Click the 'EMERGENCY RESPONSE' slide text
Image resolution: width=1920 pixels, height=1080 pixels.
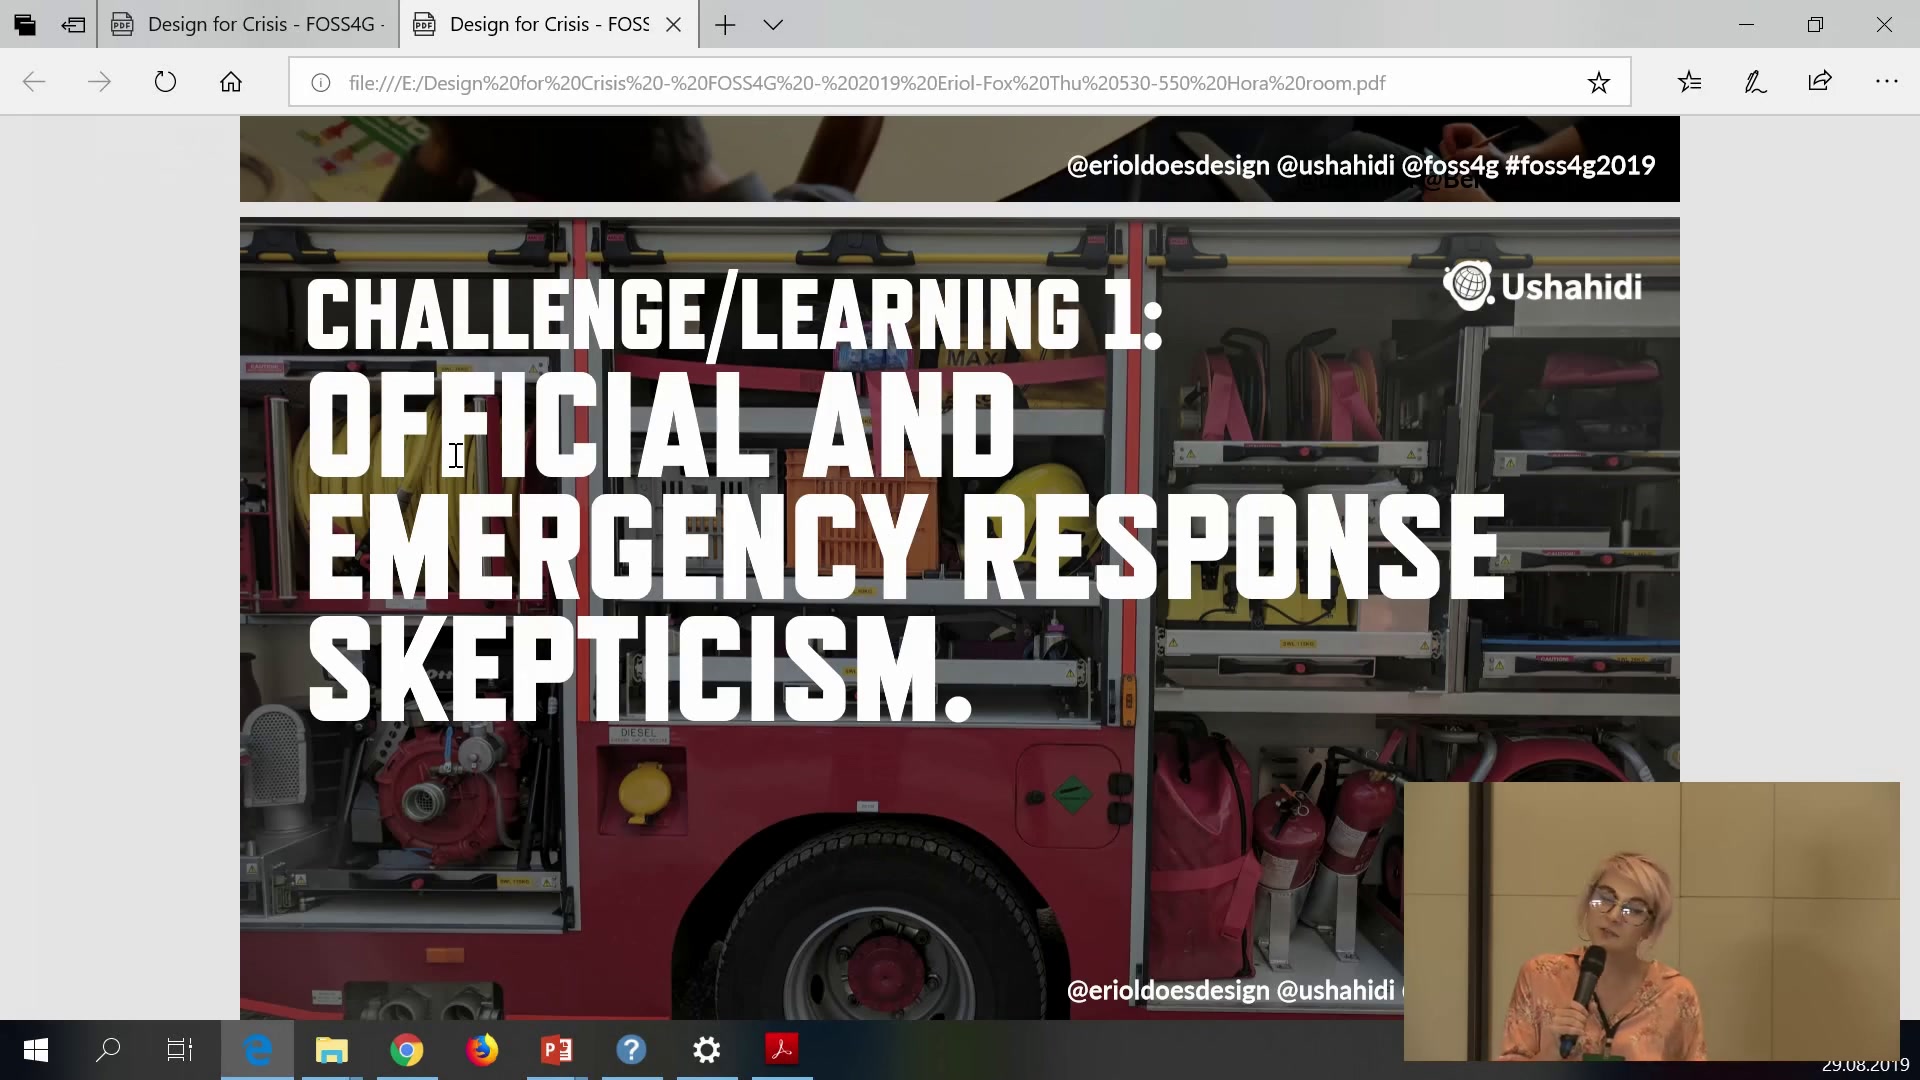point(906,546)
